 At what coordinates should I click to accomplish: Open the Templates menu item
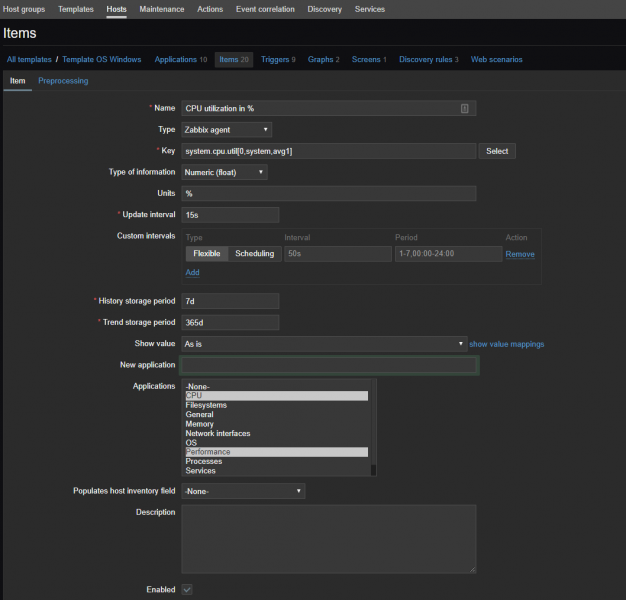(x=76, y=9)
